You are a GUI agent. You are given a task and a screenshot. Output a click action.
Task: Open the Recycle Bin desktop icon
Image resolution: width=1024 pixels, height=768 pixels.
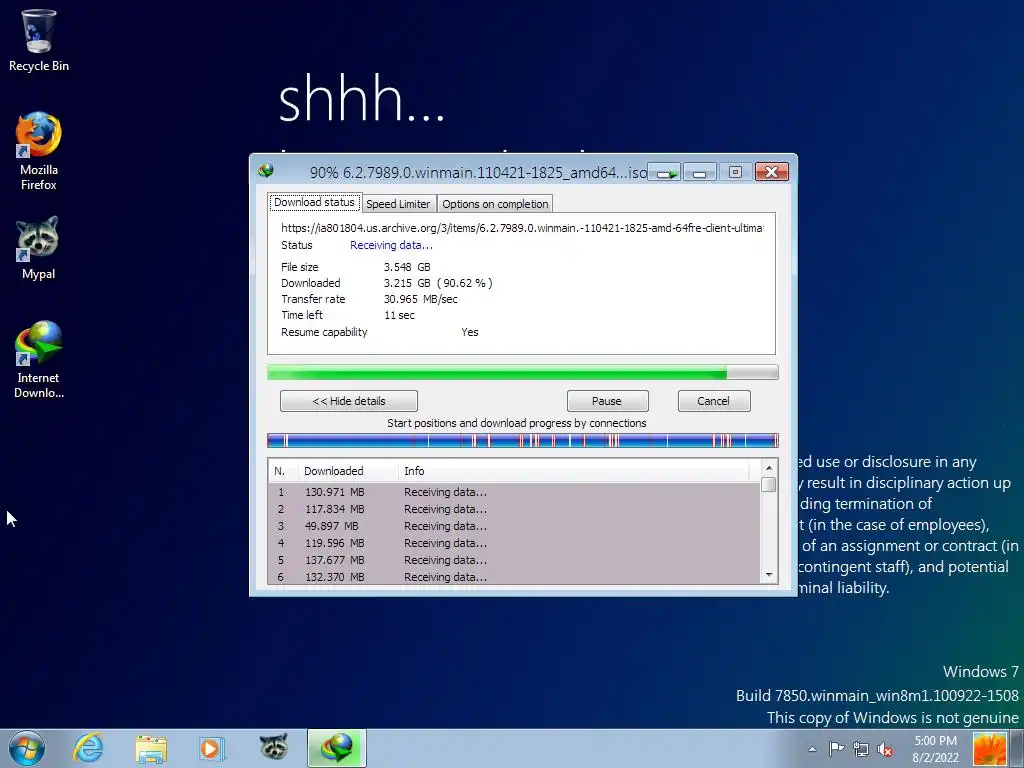click(x=39, y=40)
